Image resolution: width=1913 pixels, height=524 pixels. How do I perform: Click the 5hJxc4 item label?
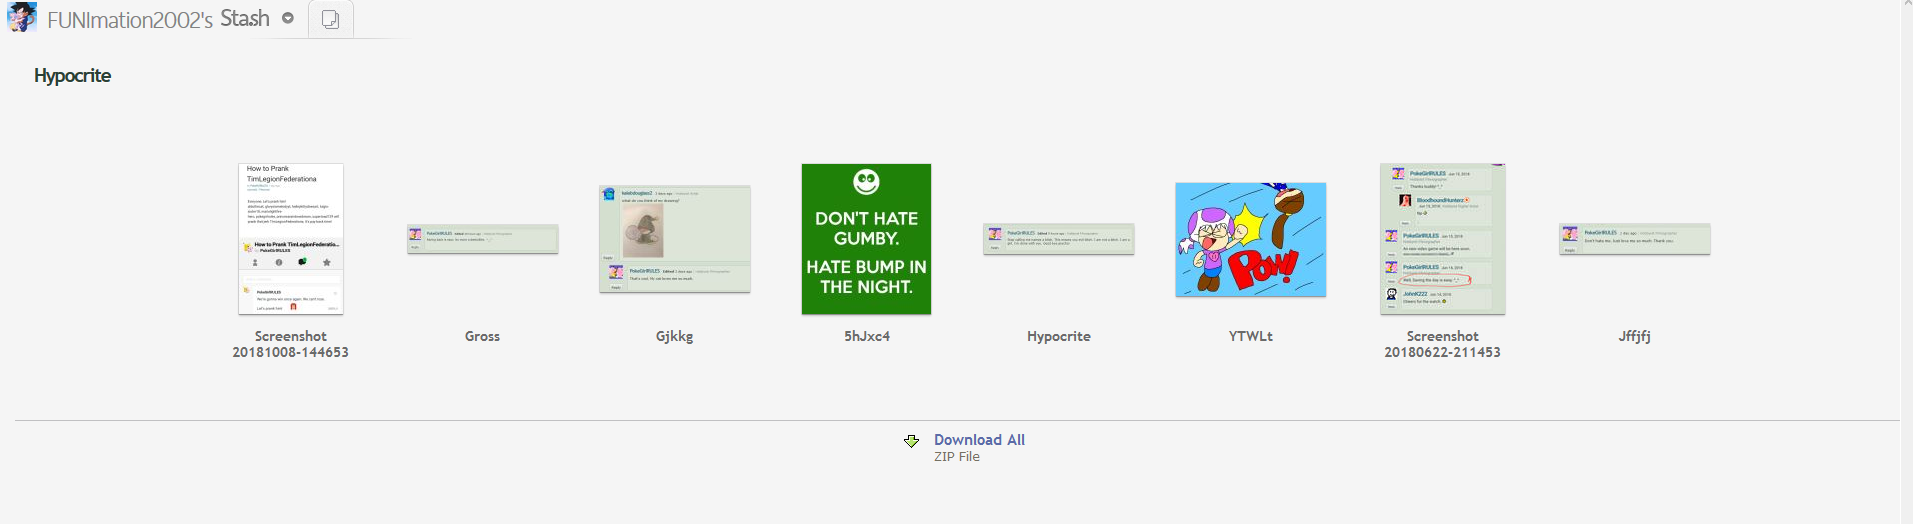point(867,336)
